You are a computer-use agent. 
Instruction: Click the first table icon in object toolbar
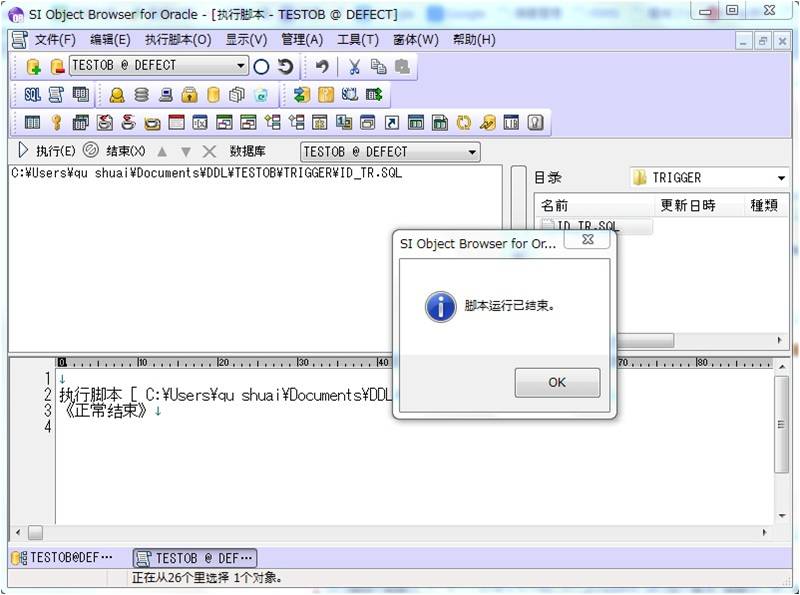click(33, 122)
